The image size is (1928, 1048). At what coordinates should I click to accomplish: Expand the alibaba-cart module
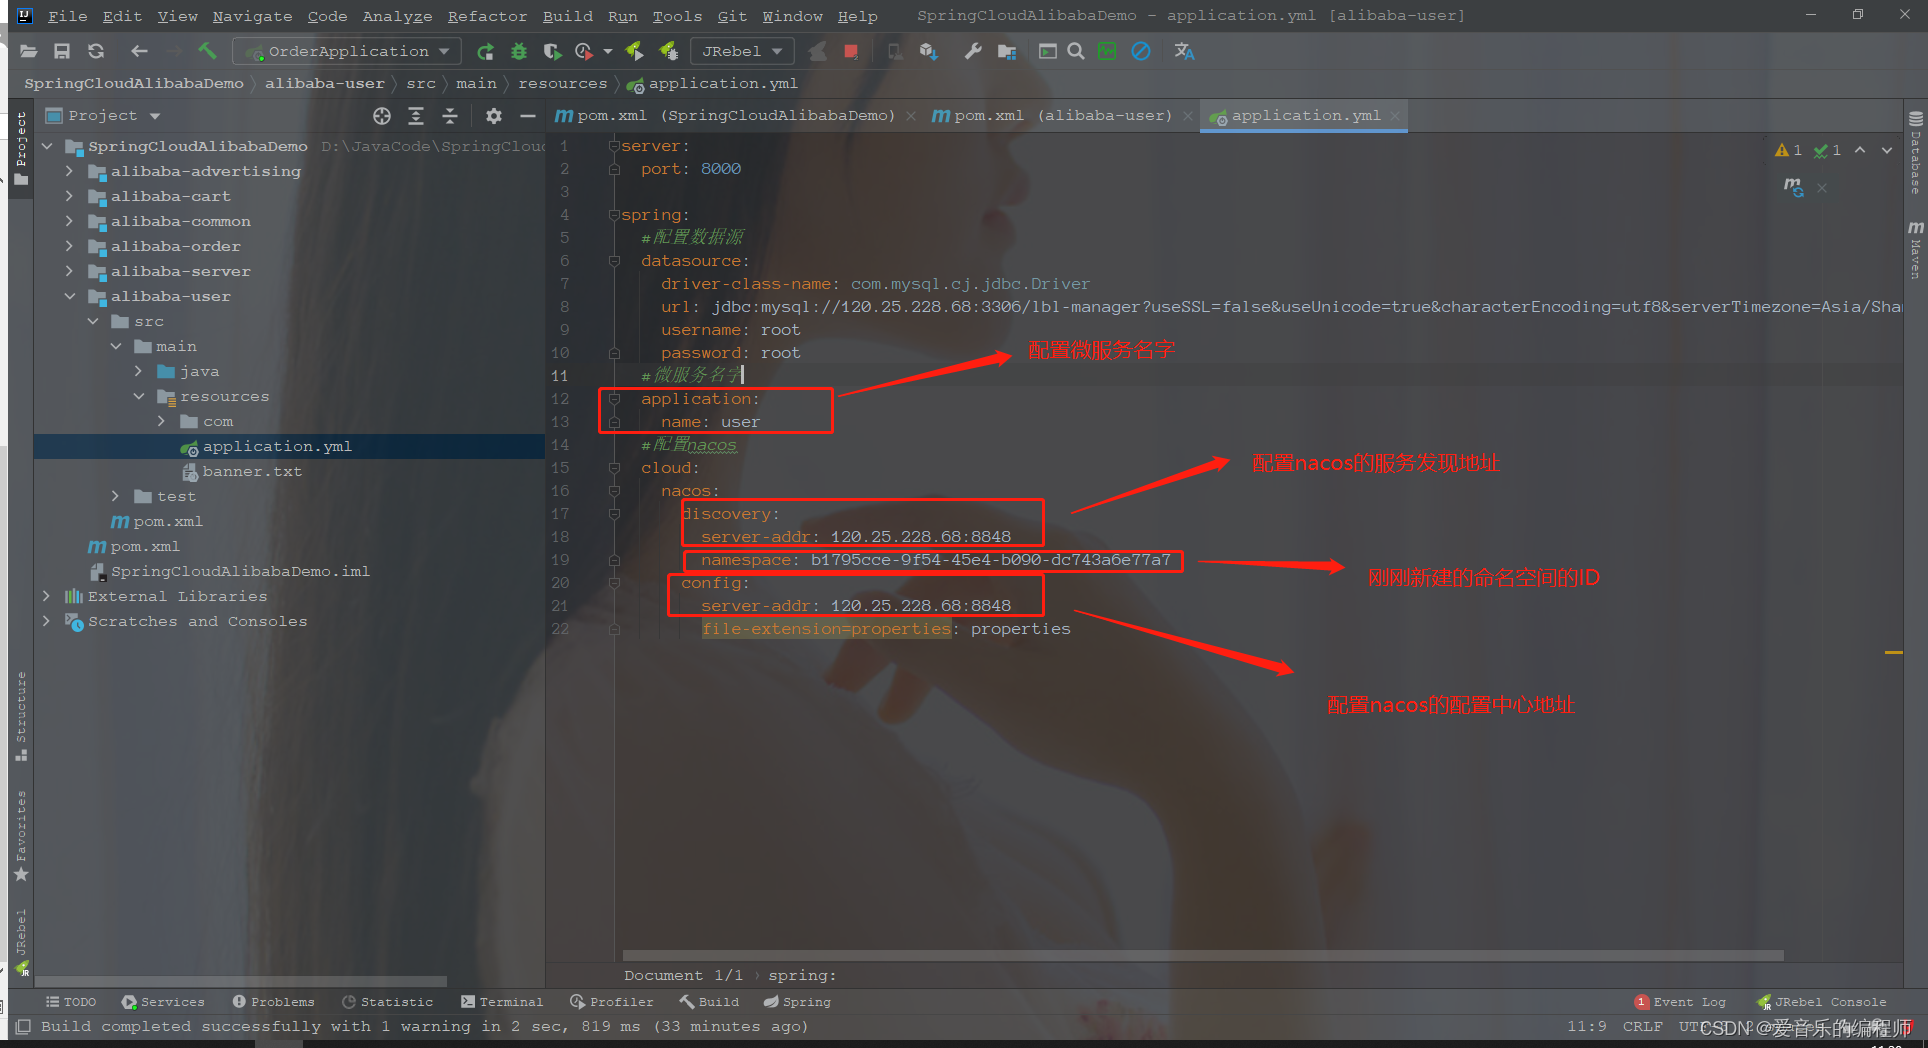coord(69,196)
